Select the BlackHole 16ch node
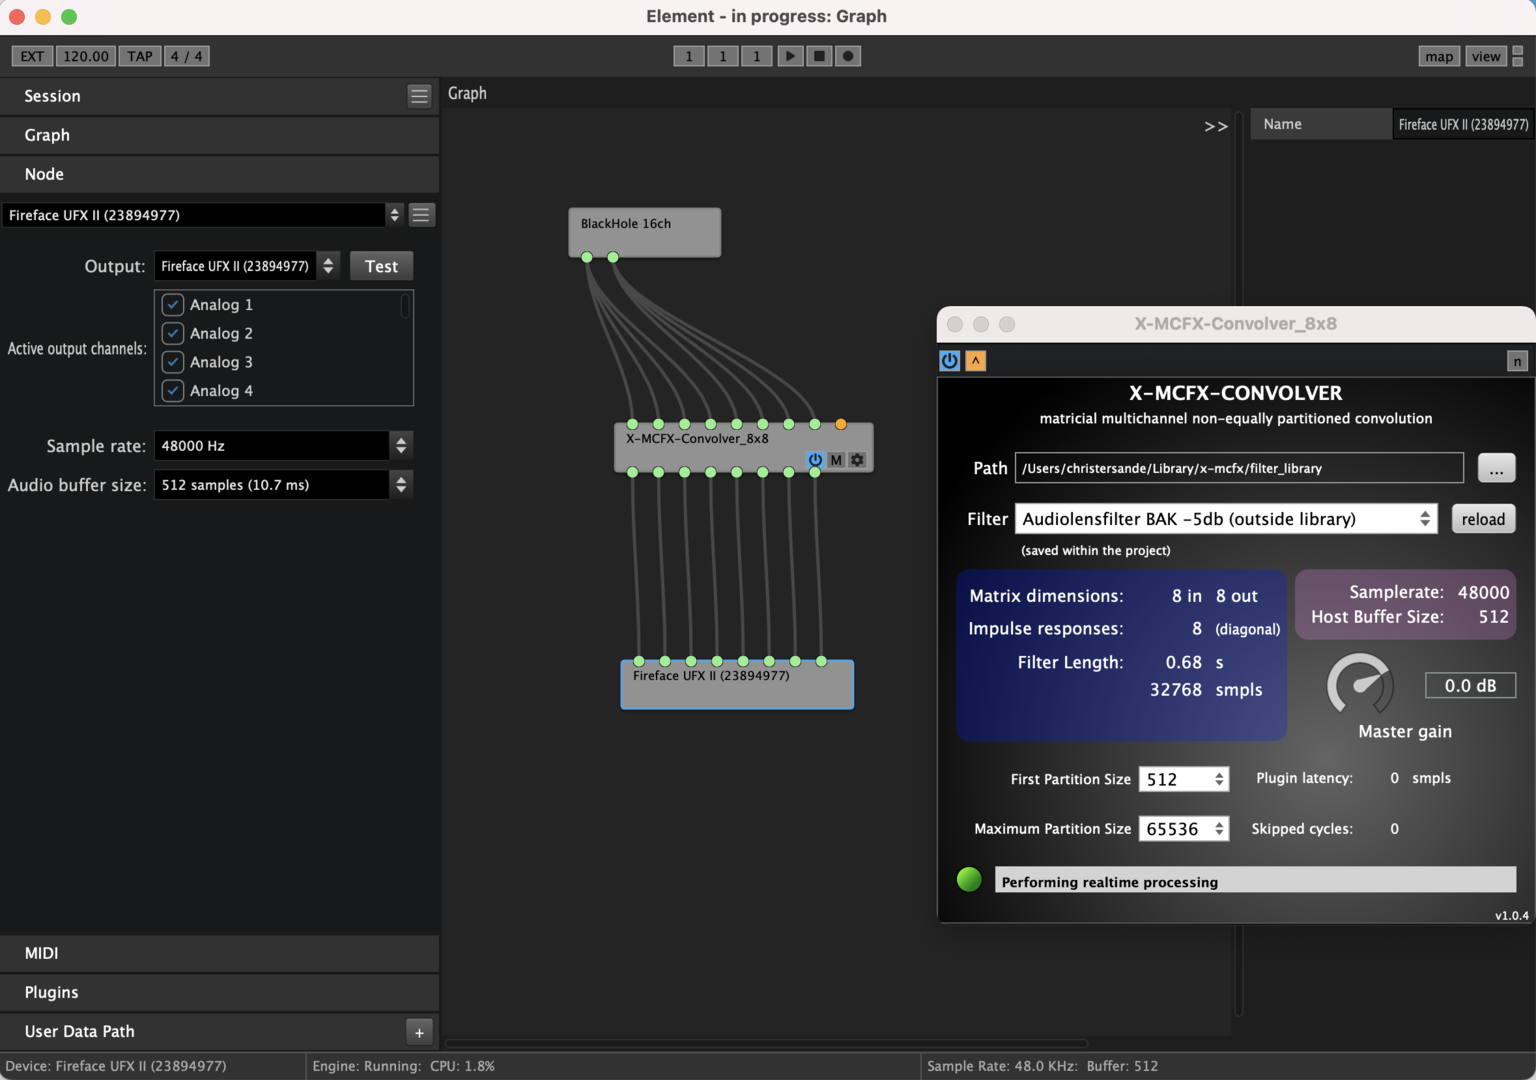The height and width of the screenshot is (1080, 1536). point(644,232)
